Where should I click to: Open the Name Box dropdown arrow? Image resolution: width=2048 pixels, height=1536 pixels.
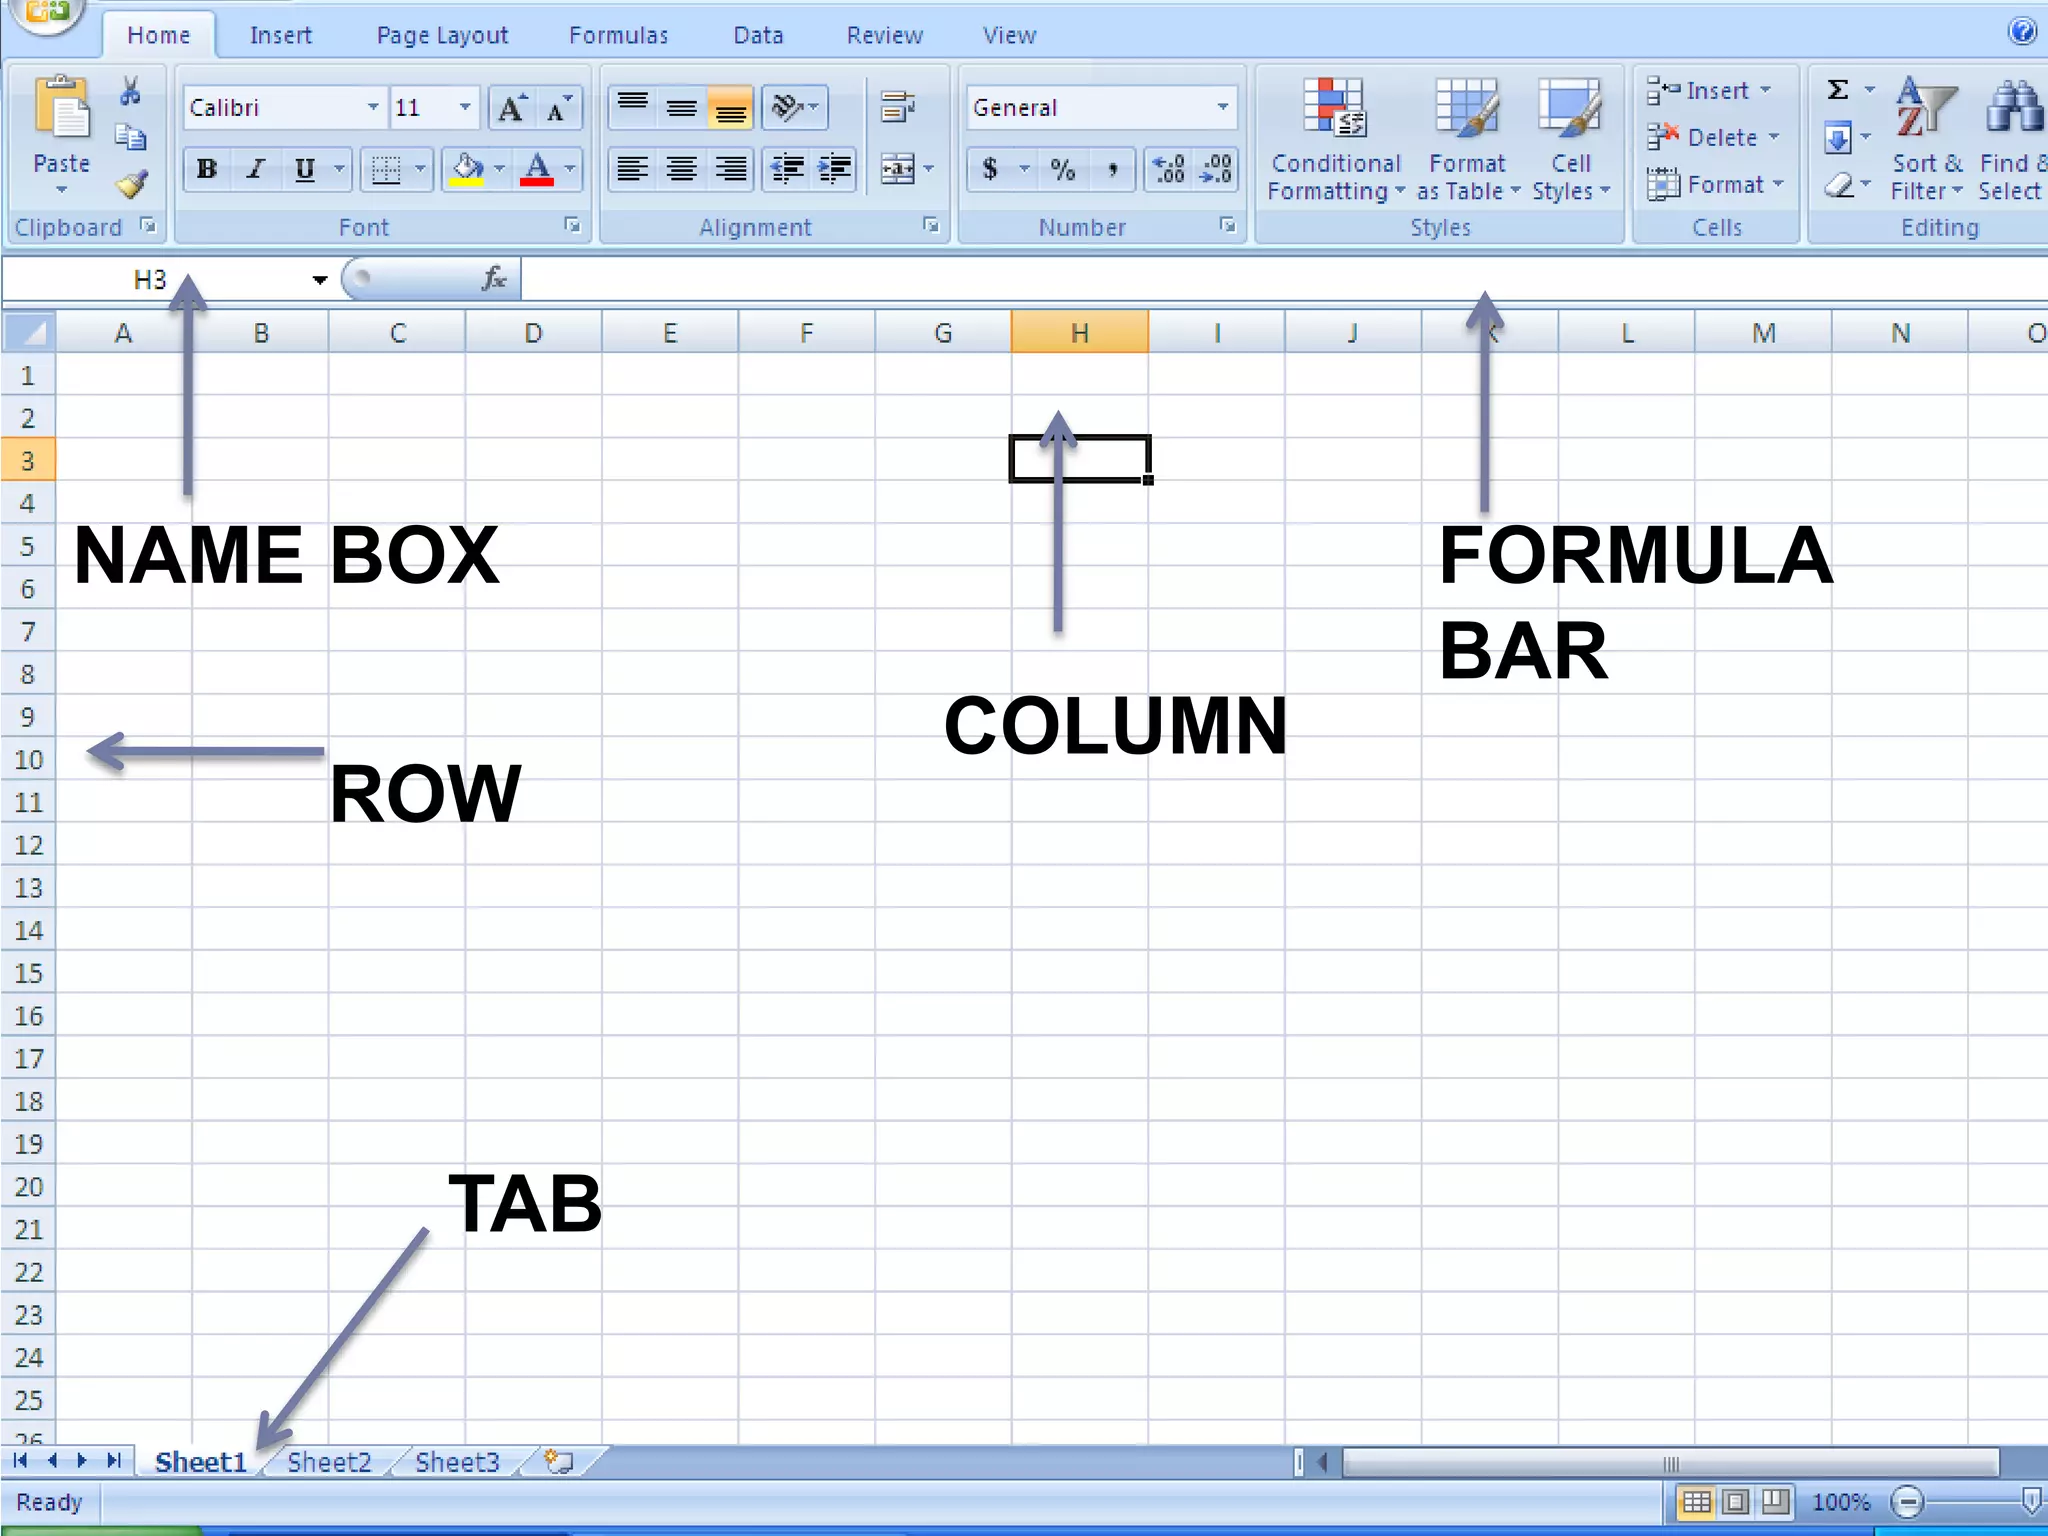pyautogui.click(x=319, y=280)
